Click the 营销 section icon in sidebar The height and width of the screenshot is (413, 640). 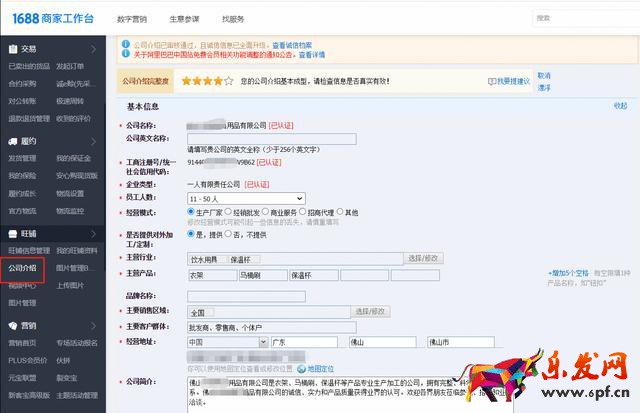[x=11, y=325]
